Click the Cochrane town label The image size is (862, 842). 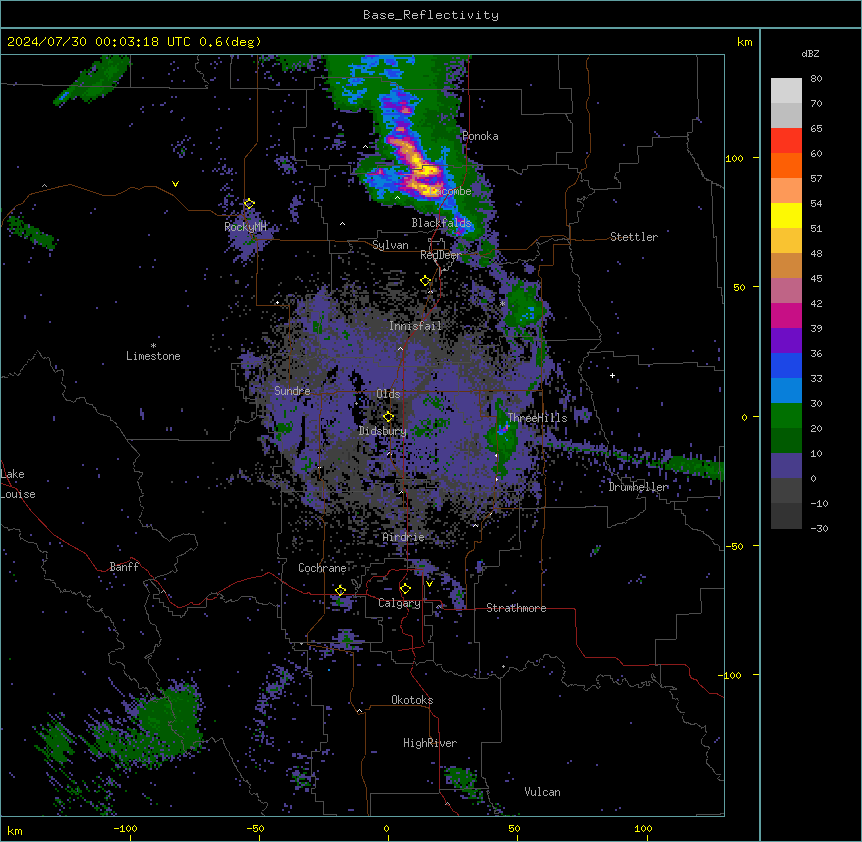pyautogui.click(x=322, y=568)
